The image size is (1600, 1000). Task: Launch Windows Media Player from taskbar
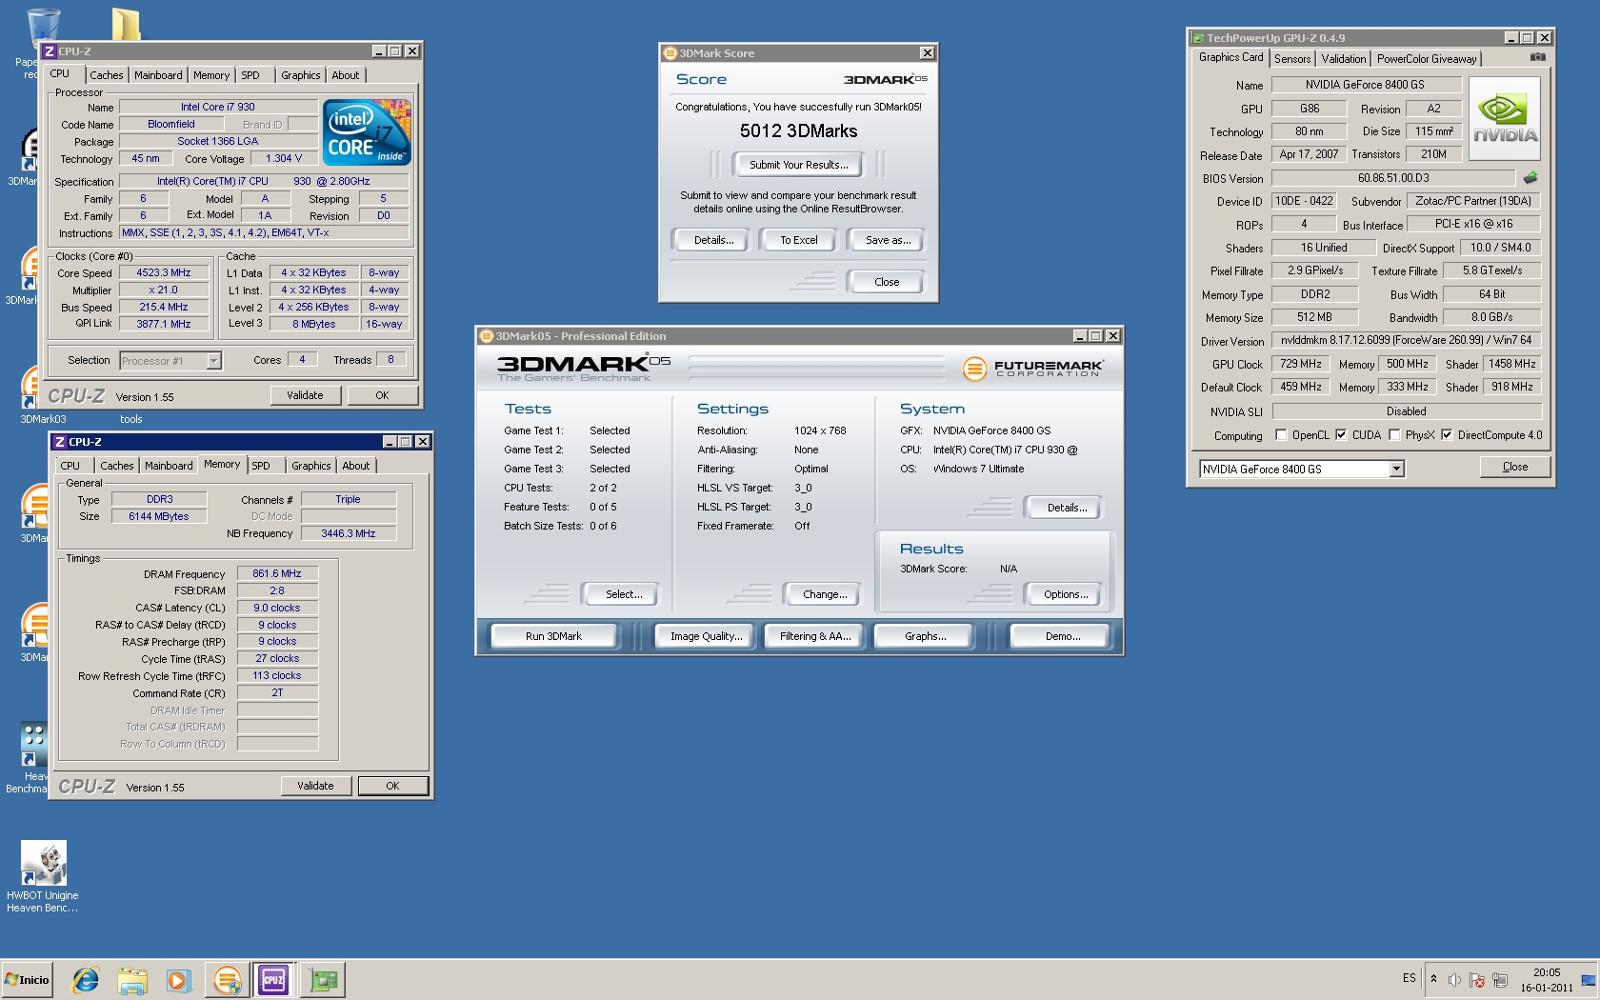coord(178,980)
